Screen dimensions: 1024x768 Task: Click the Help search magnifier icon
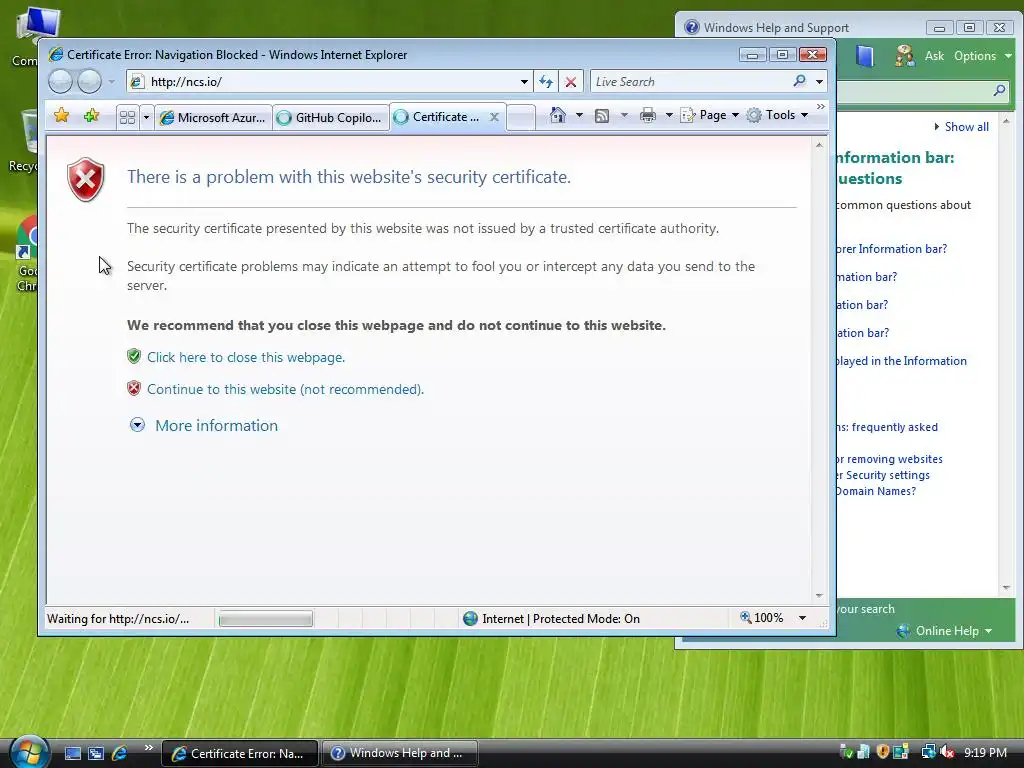[x=999, y=90]
